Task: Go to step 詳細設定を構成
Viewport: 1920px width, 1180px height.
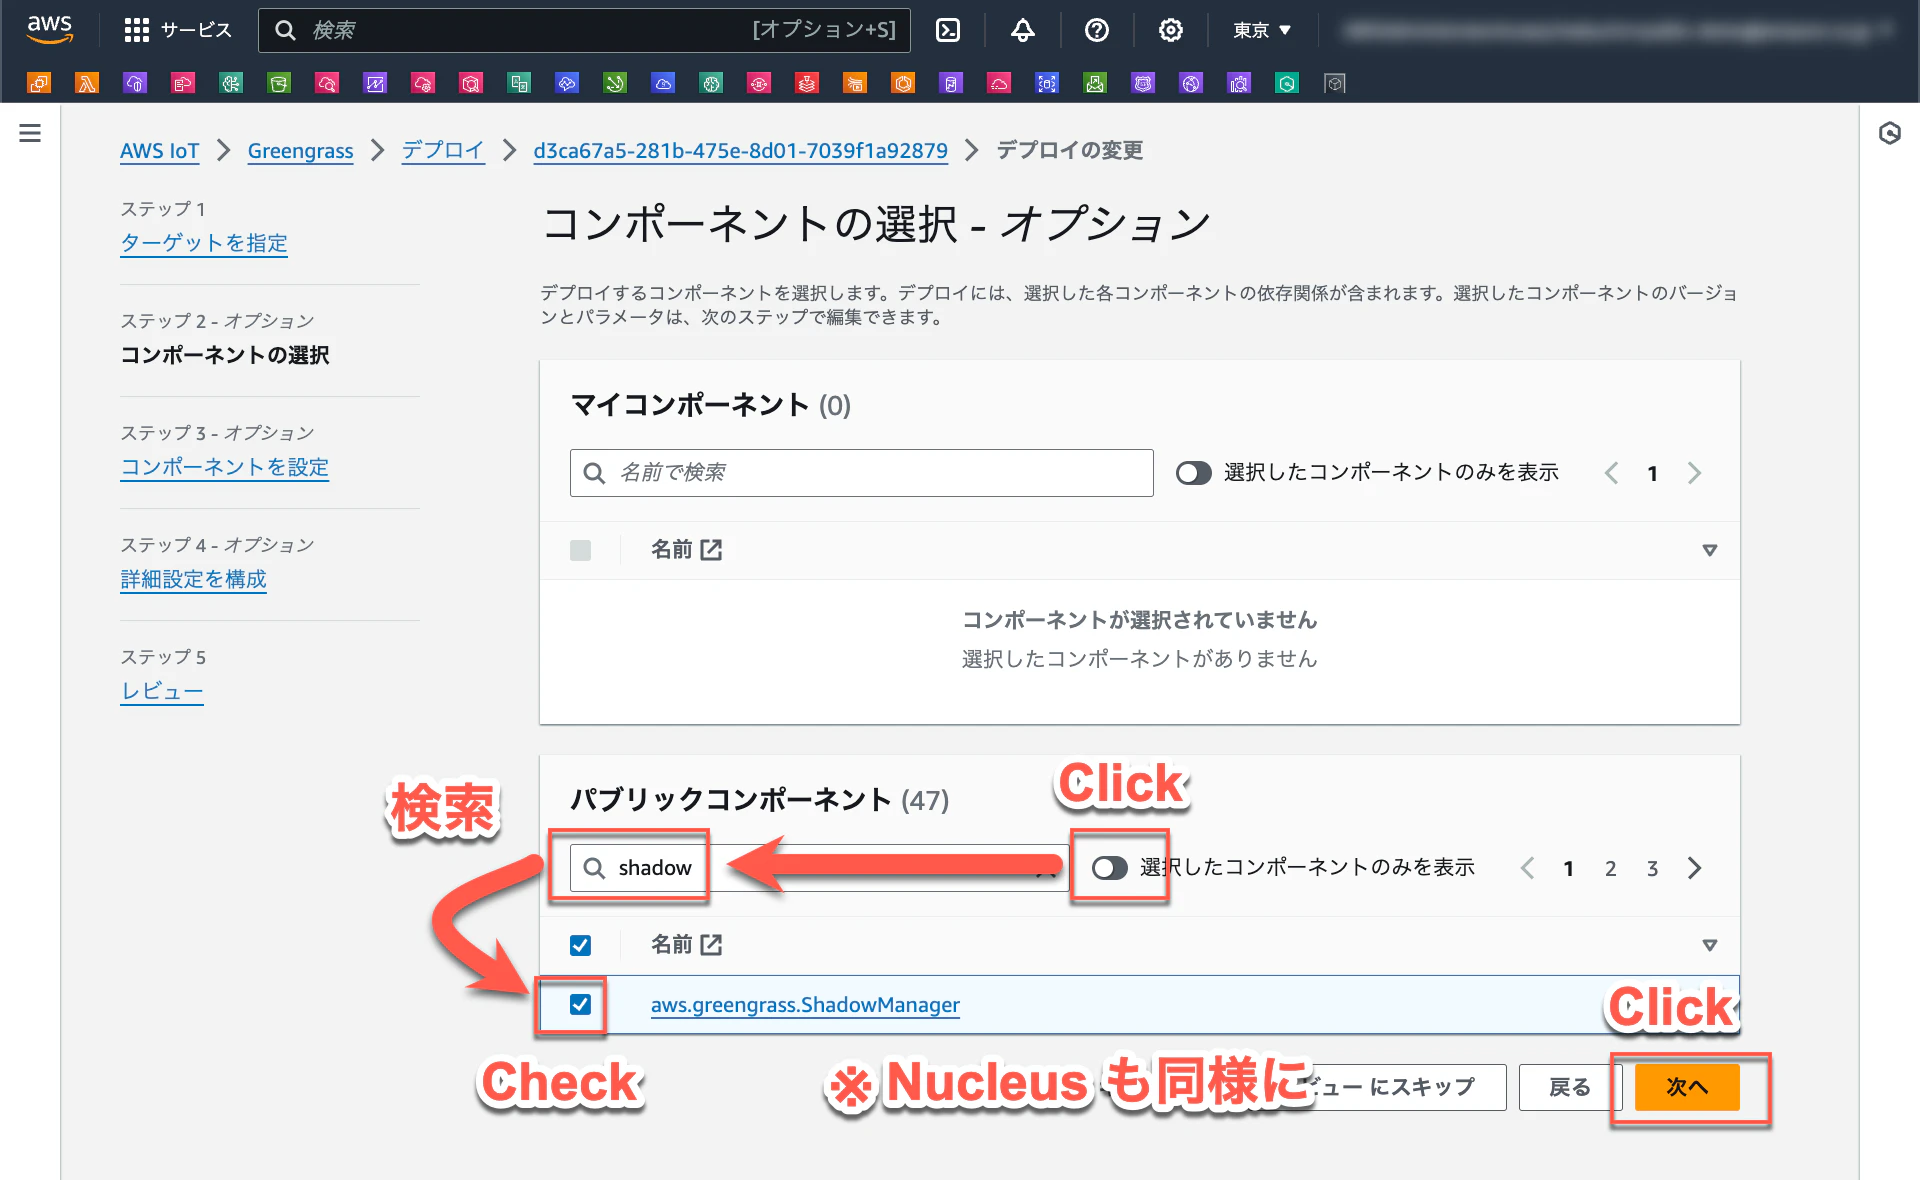Action: point(193,579)
